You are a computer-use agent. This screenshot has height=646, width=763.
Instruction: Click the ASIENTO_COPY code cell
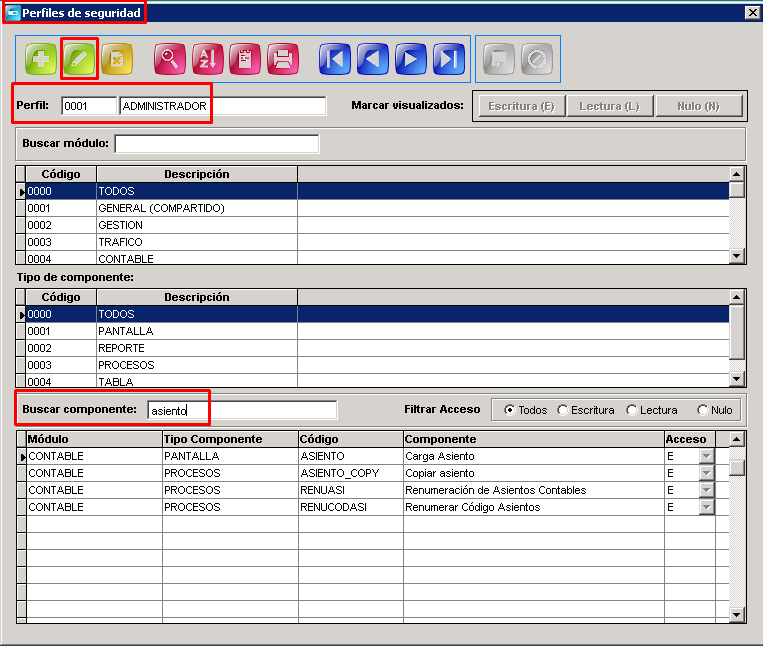351,473
